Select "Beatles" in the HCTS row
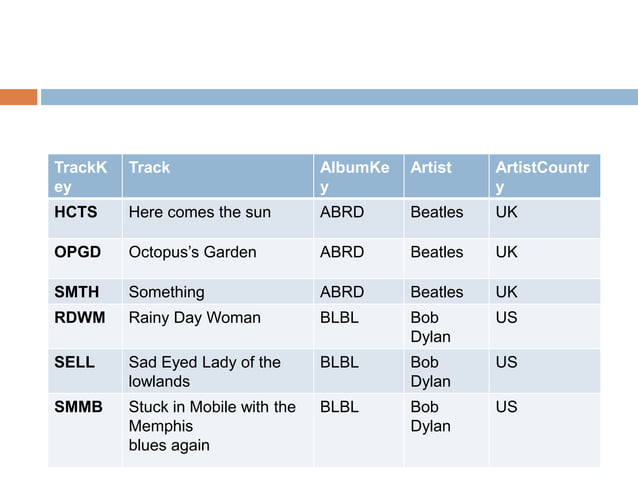Viewport: 638px width, 478px height. pyautogui.click(x=437, y=212)
